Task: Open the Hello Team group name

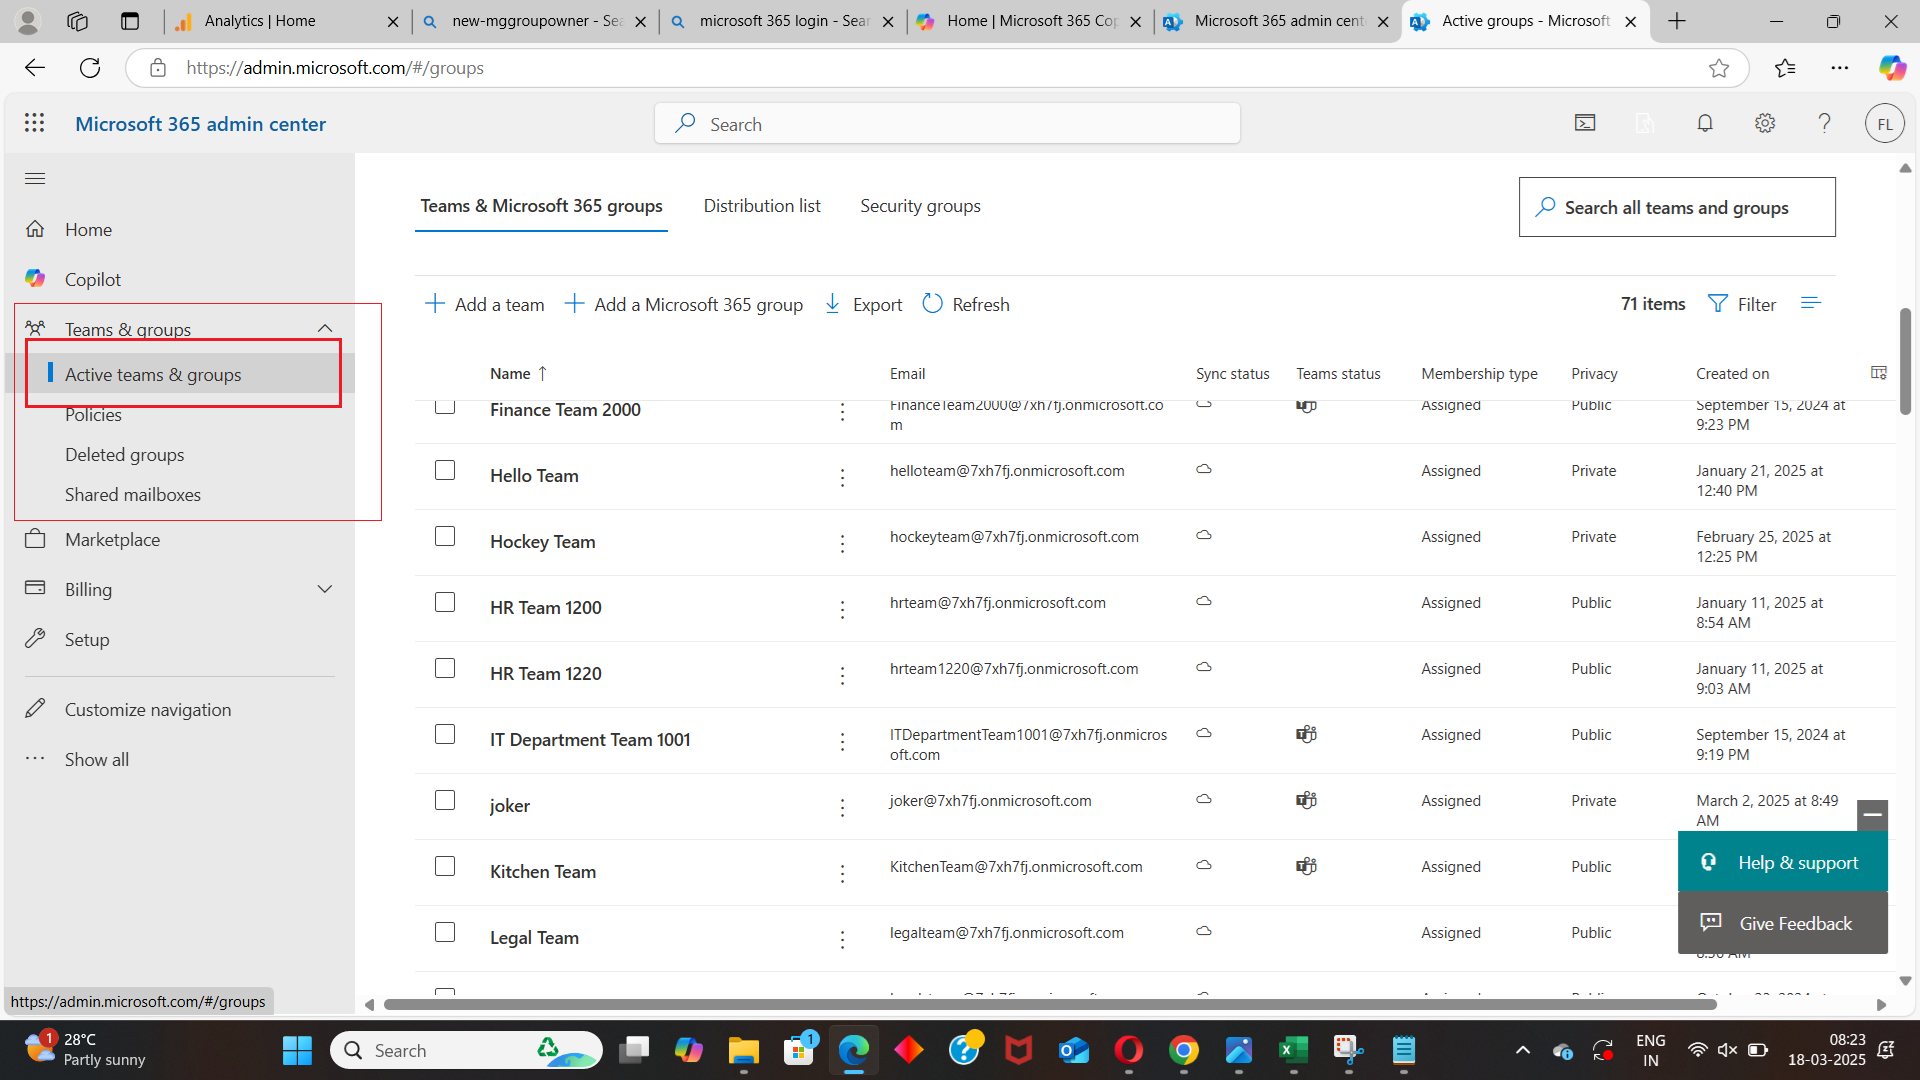Action: [x=534, y=476]
